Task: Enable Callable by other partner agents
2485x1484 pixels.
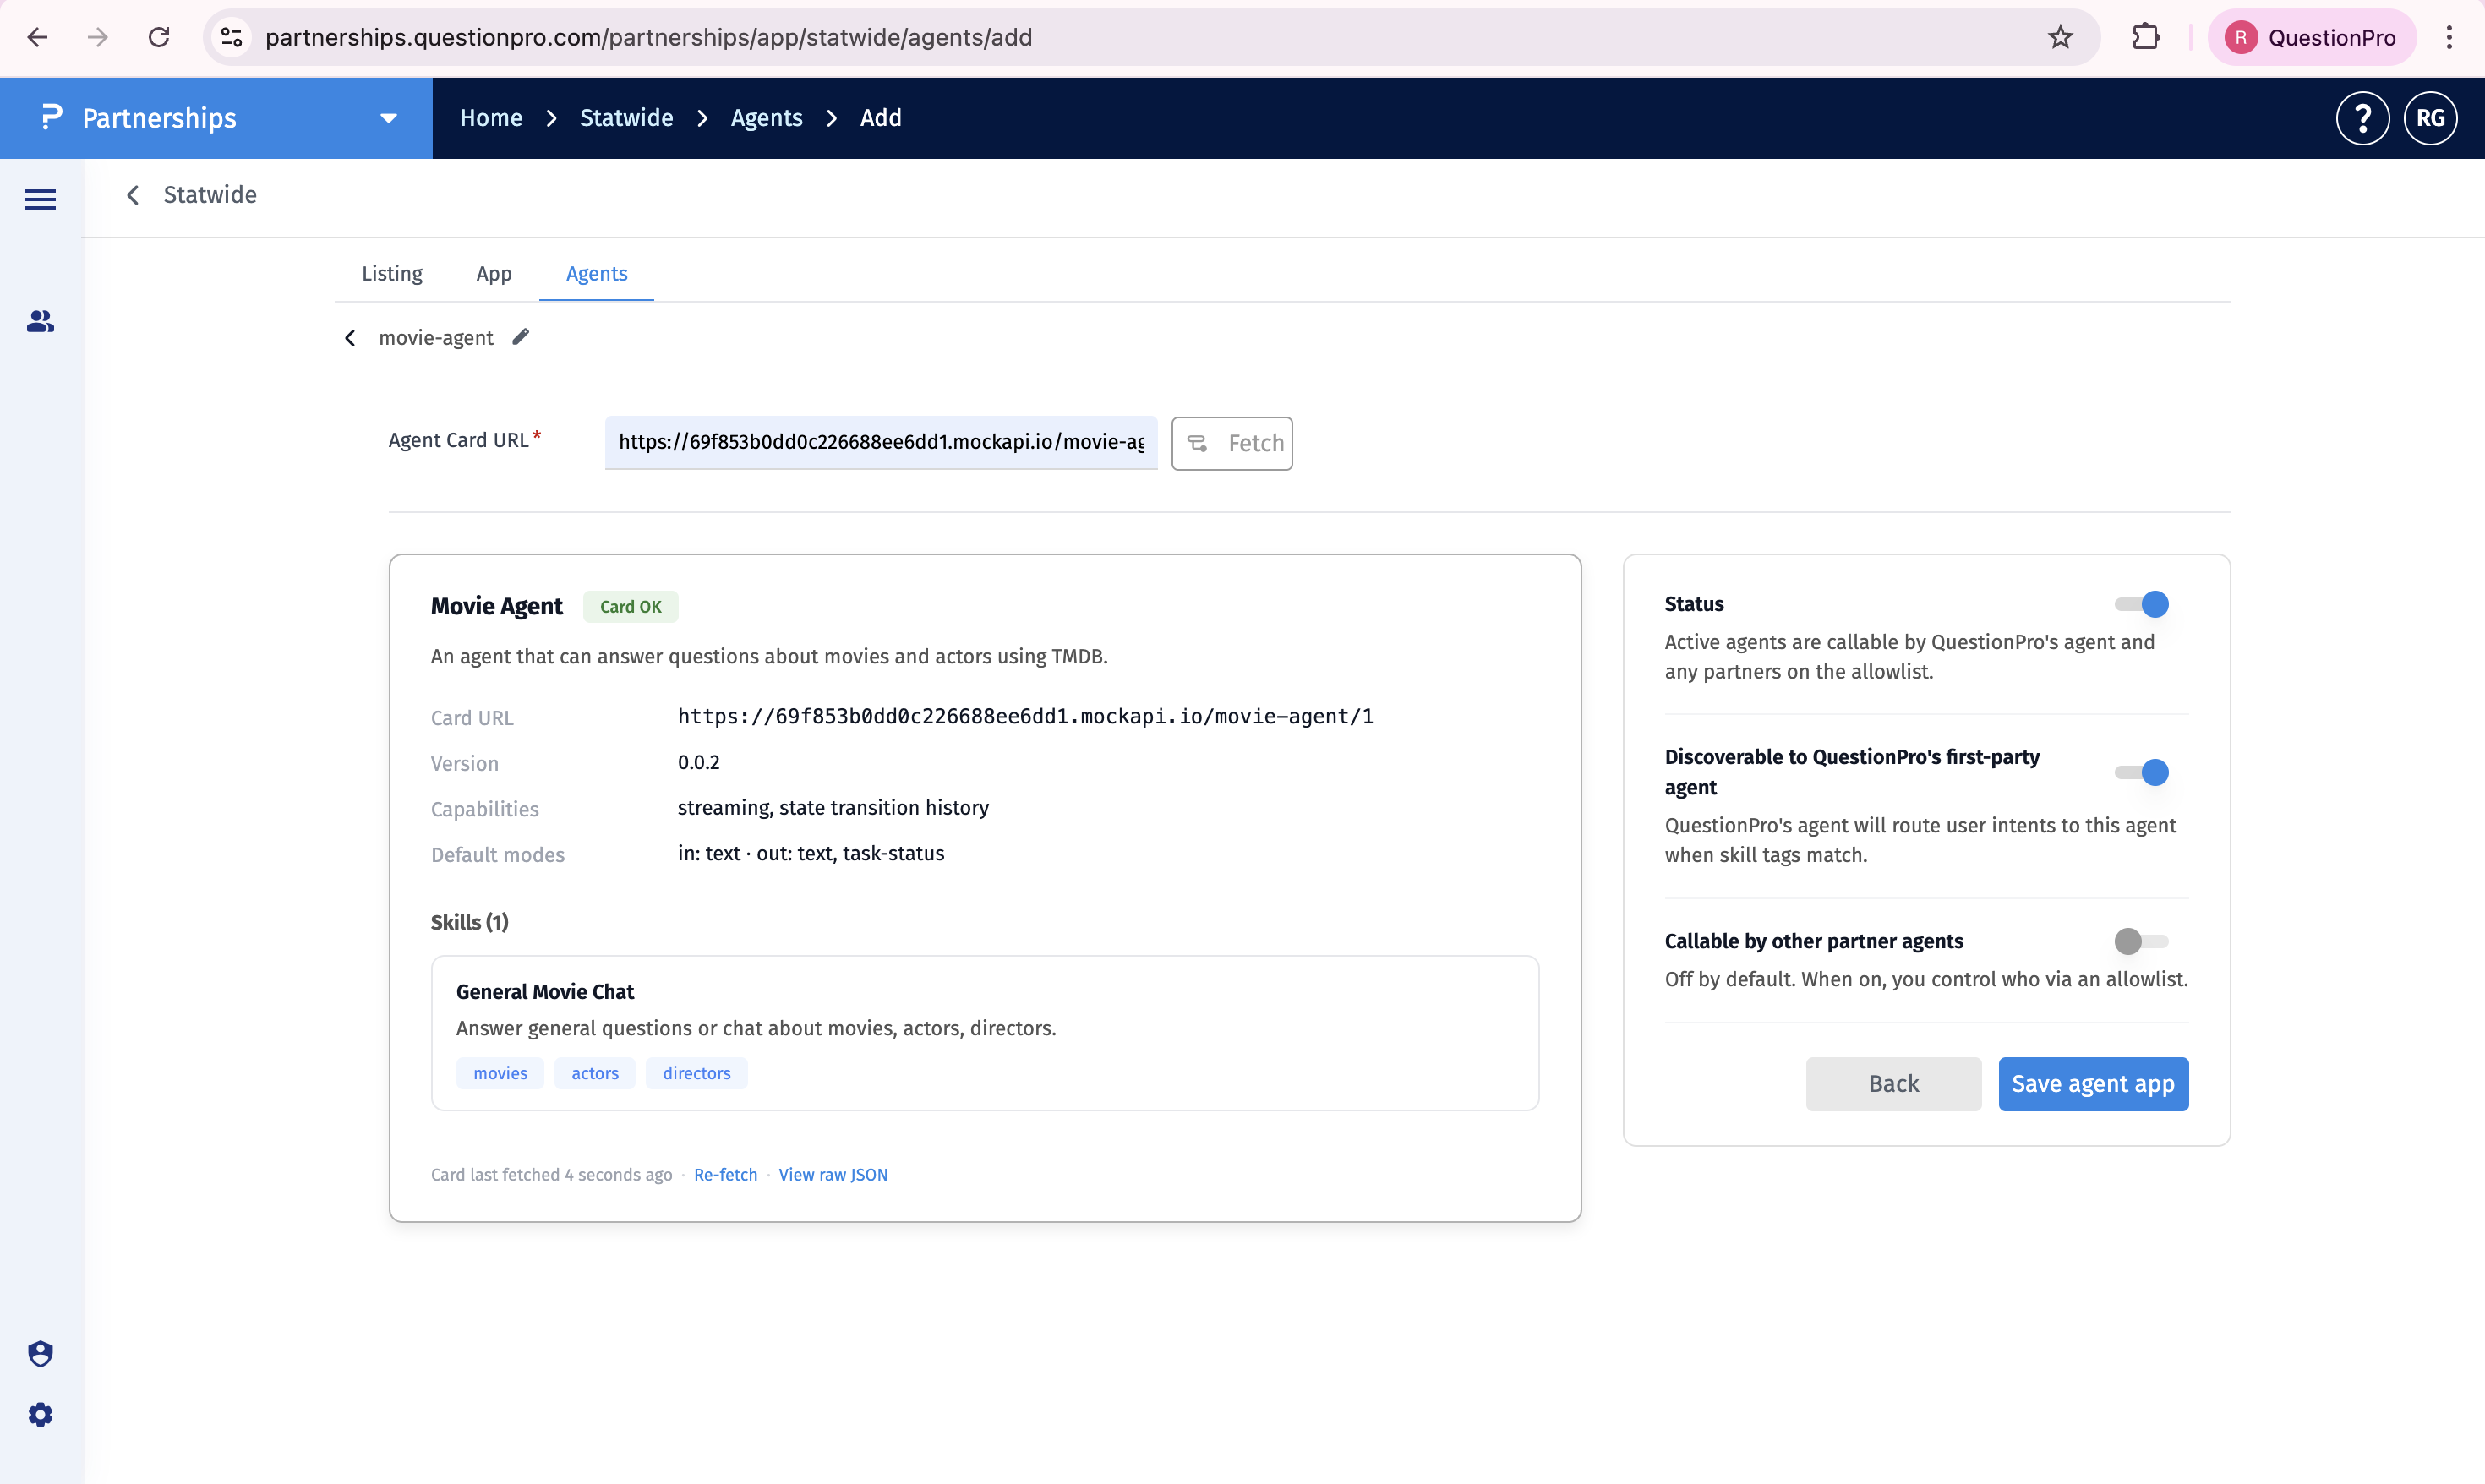Action: pos(2141,941)
